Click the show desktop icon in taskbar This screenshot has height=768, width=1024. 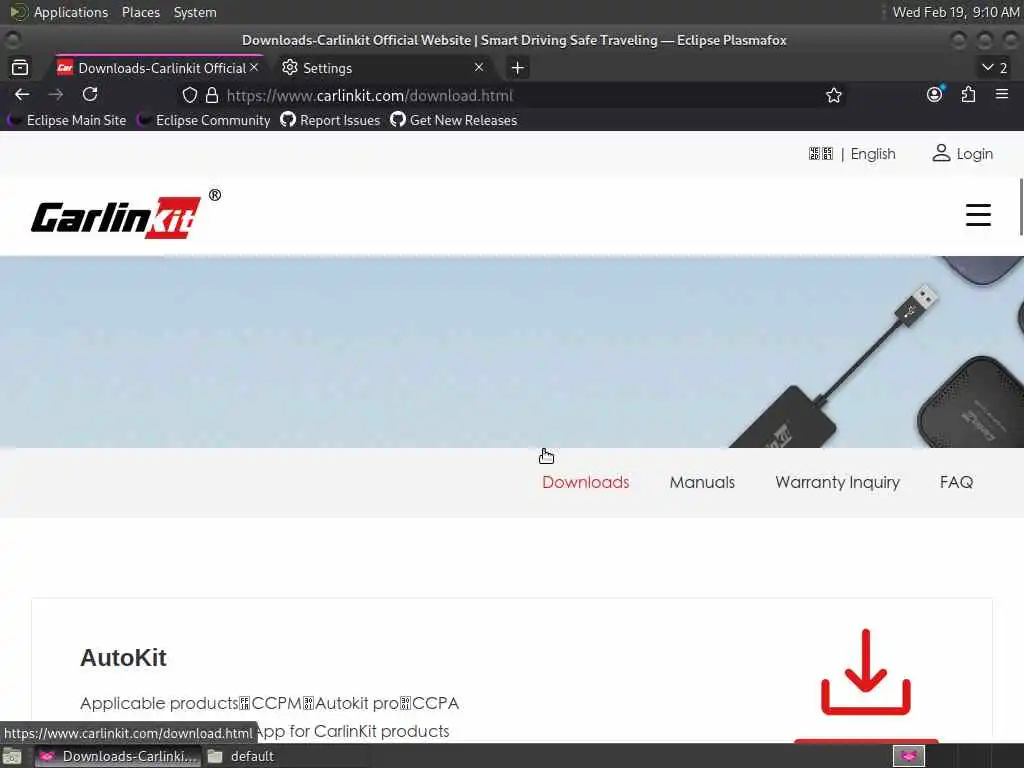[11, 756]
